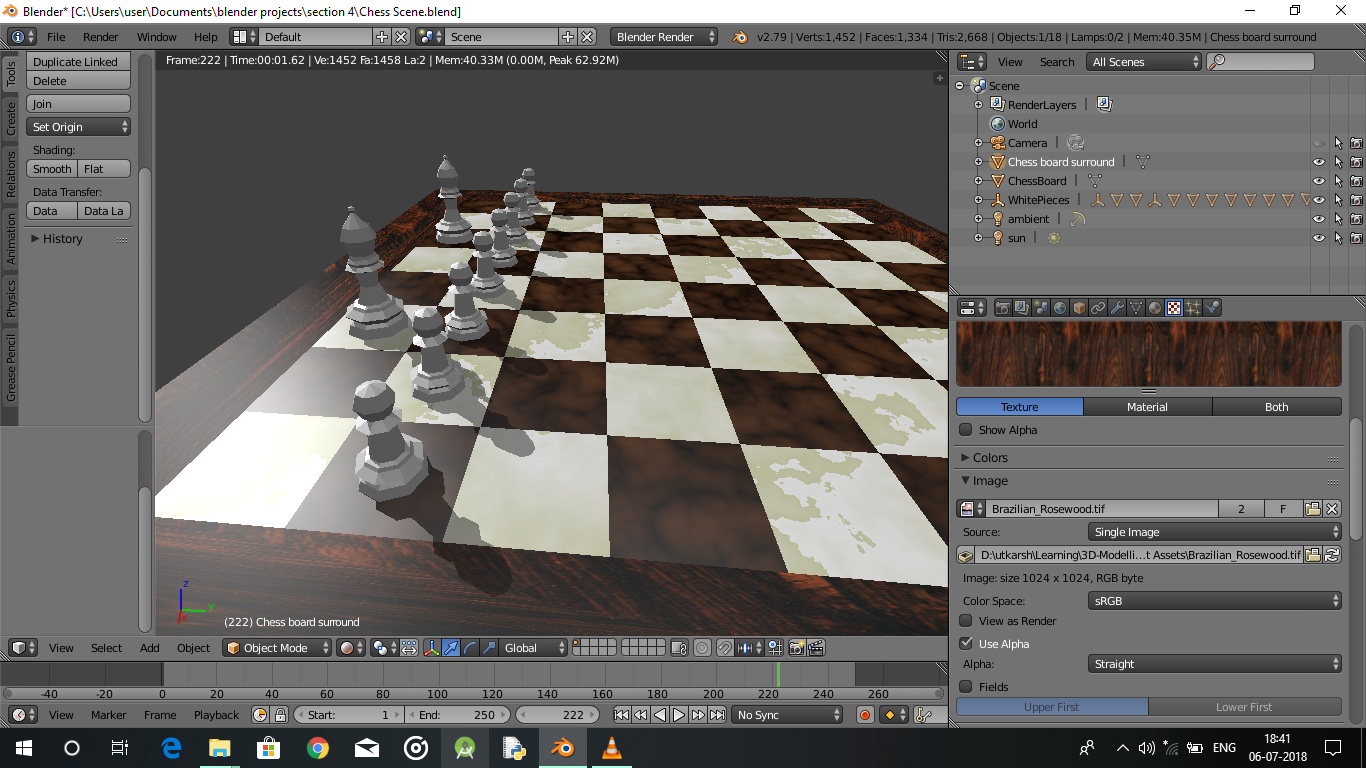Image resolution: width=1366 pixels, height=768 pixels.
Task: Toggle restrict render for sun lamp
Action: pos(1356,238)
